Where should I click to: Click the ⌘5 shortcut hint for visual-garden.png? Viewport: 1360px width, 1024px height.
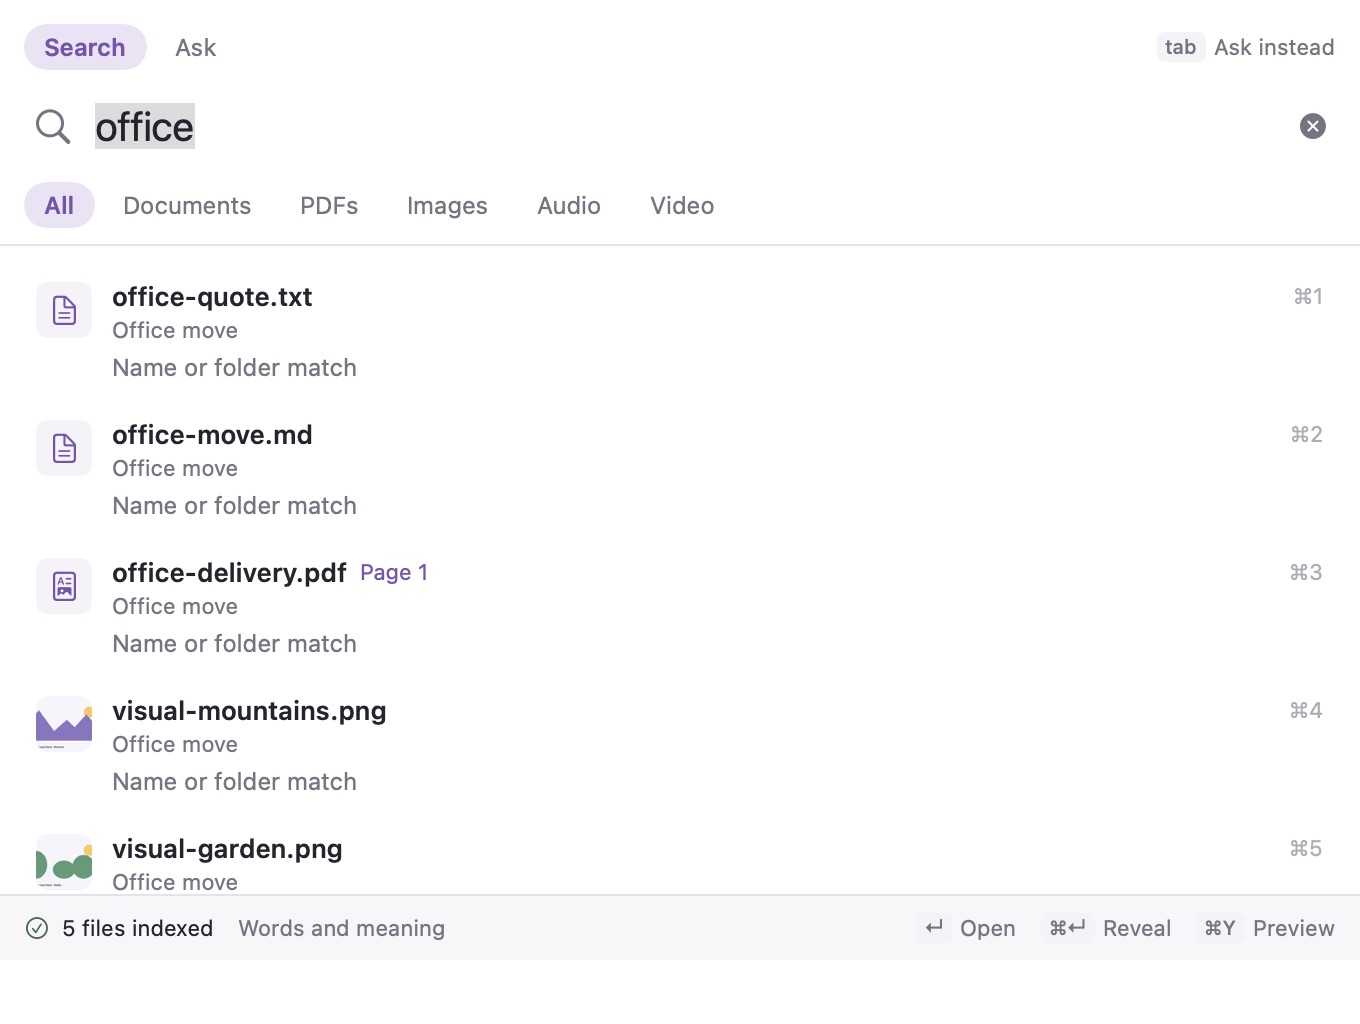click(x=1306, y=848)
